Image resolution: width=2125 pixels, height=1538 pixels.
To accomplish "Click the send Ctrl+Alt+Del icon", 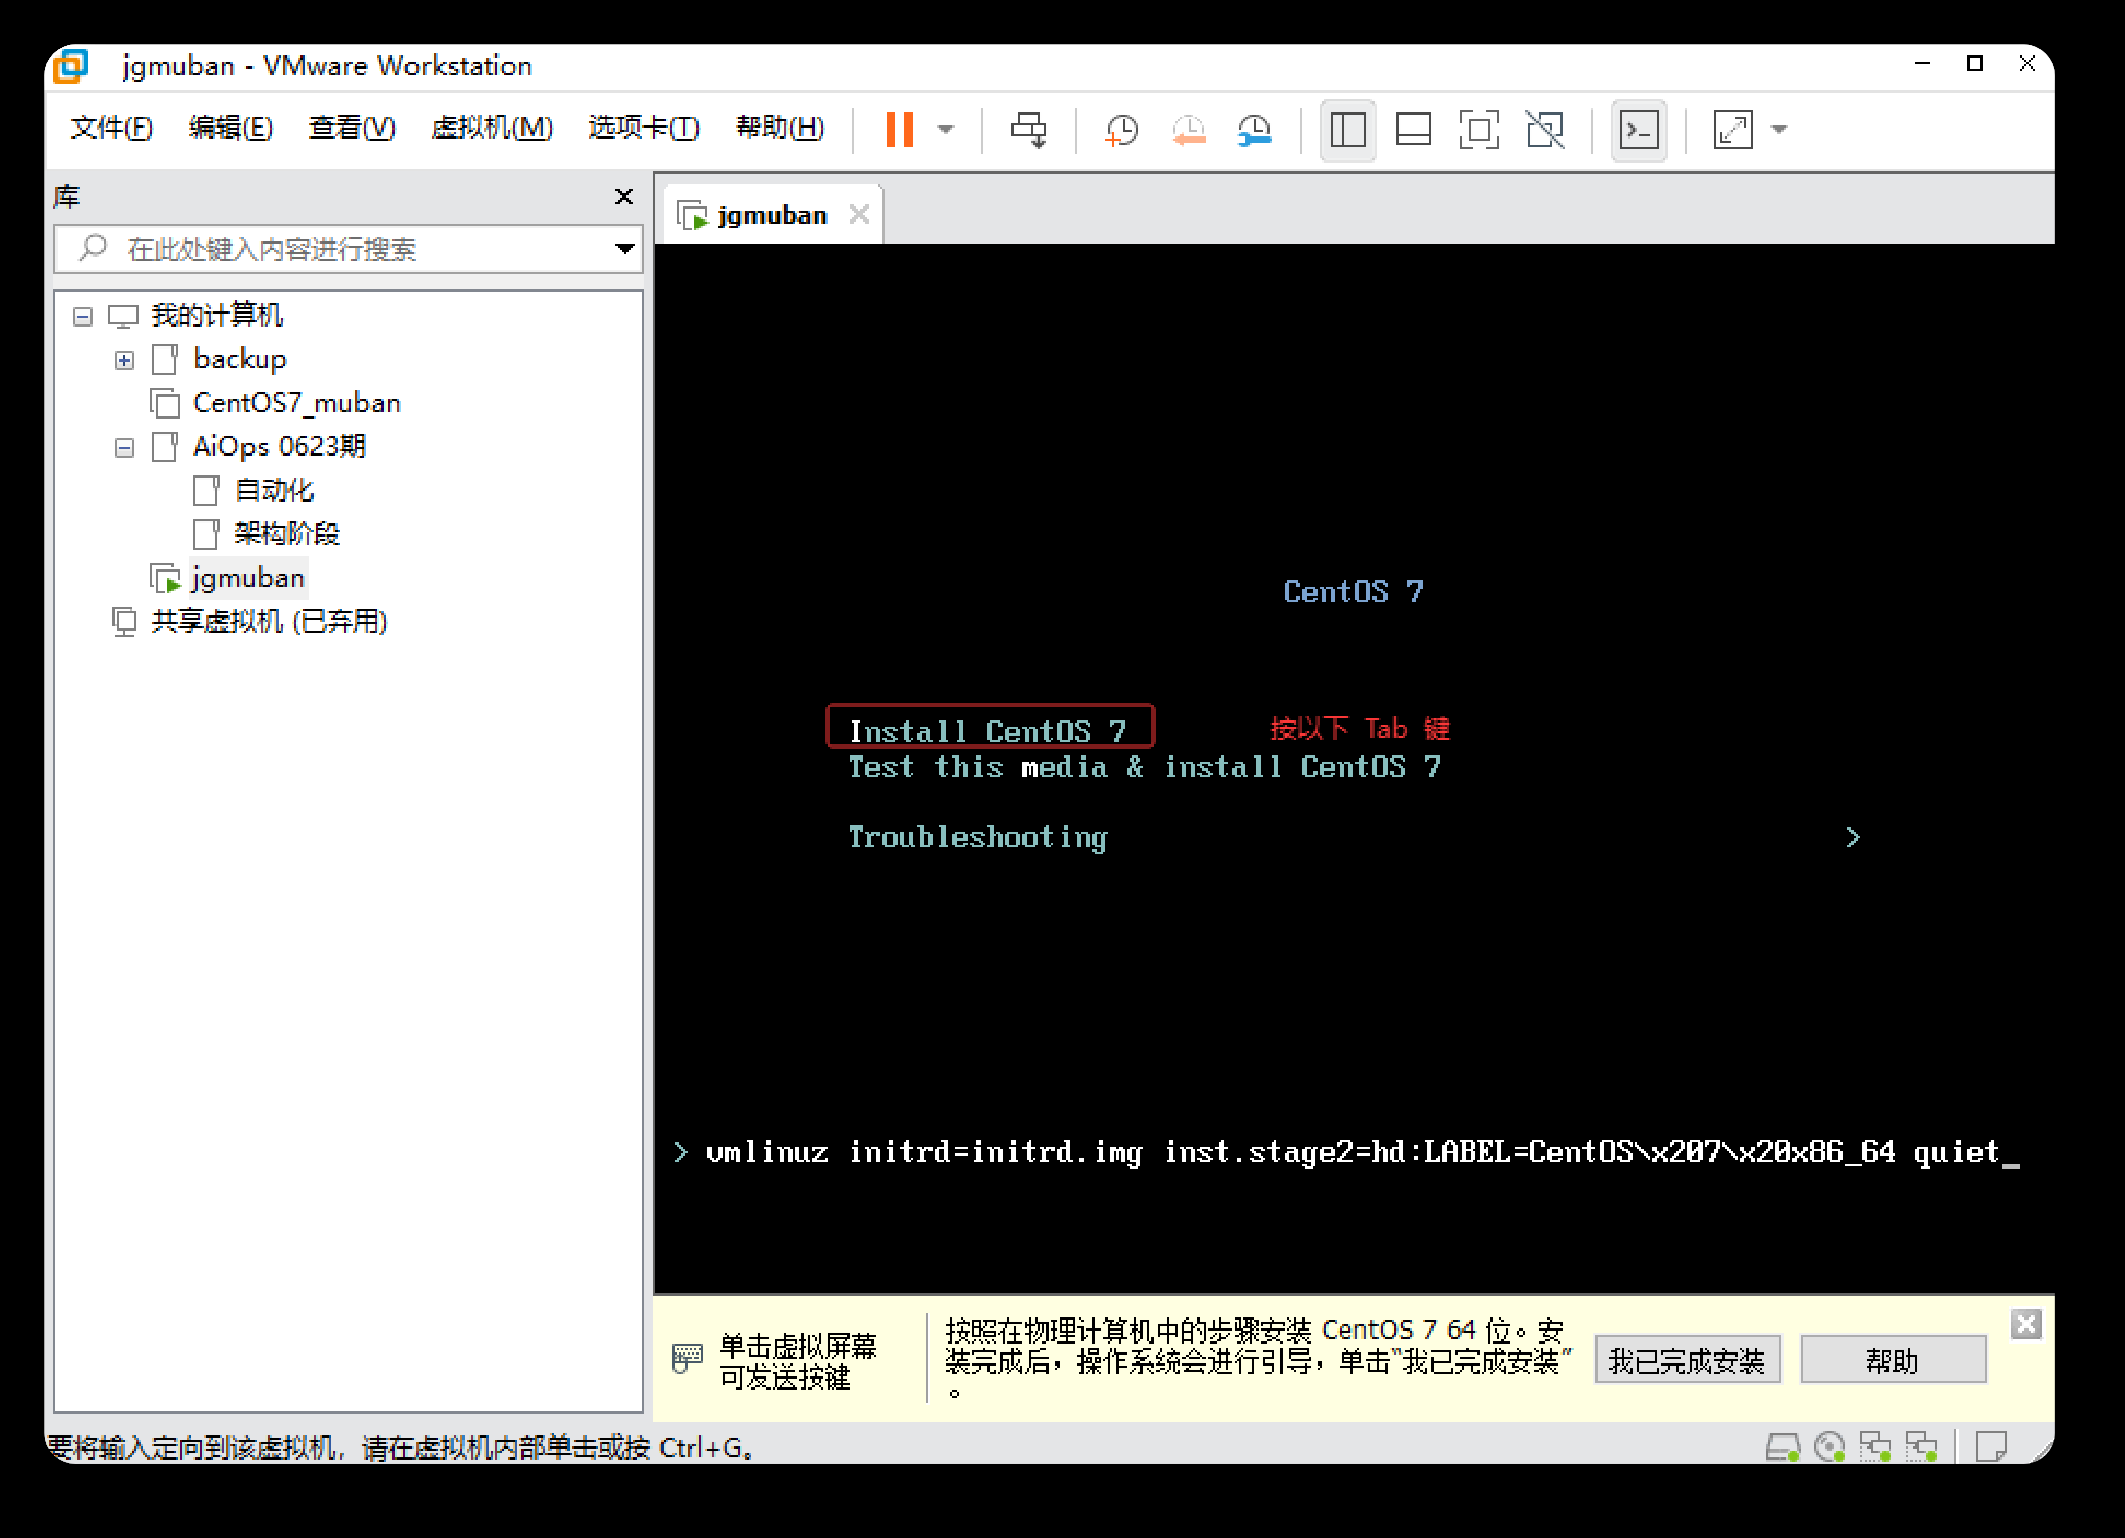I will 1028,129.
